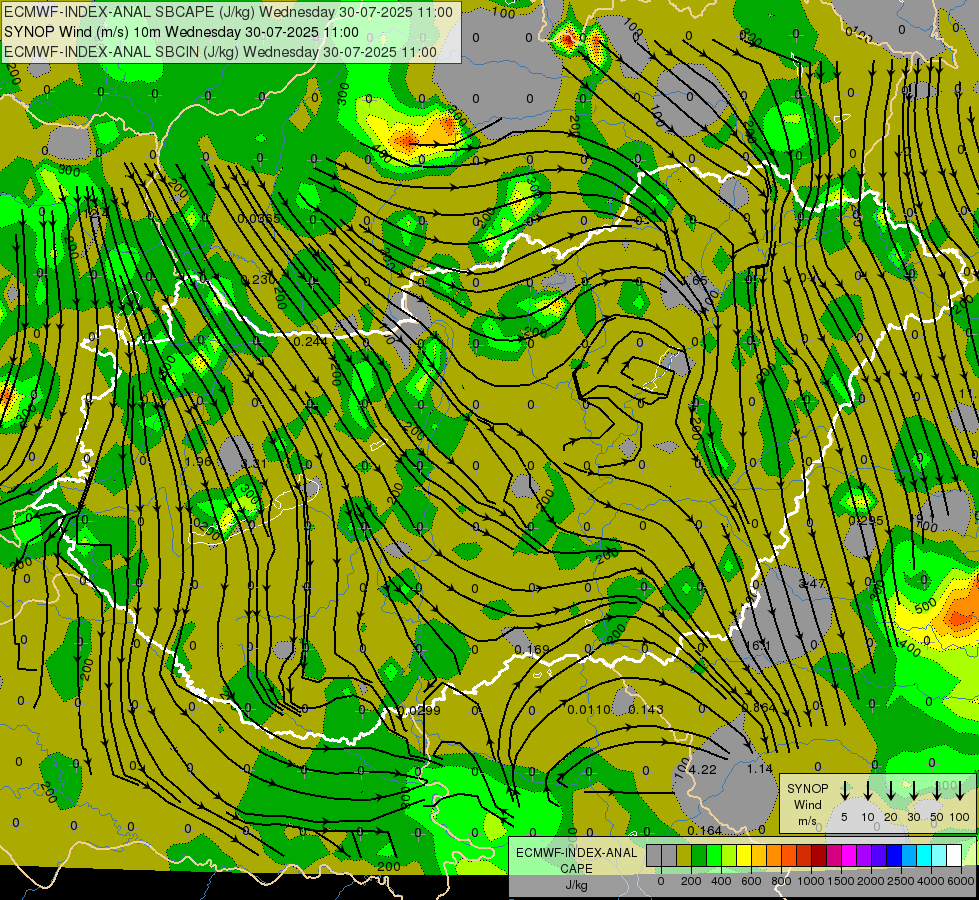Click the '1000' tick label on the color scale
This screenshot has width=979, height=900.
811,881
